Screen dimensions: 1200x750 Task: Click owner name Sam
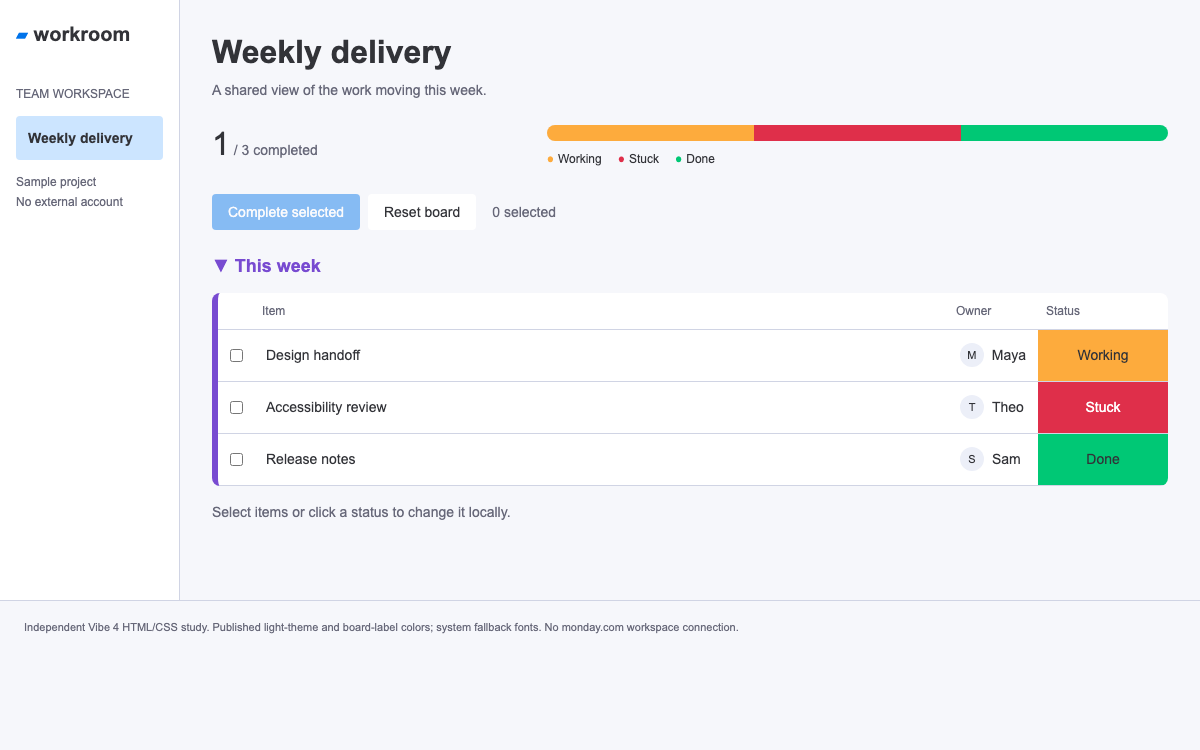1006,459
